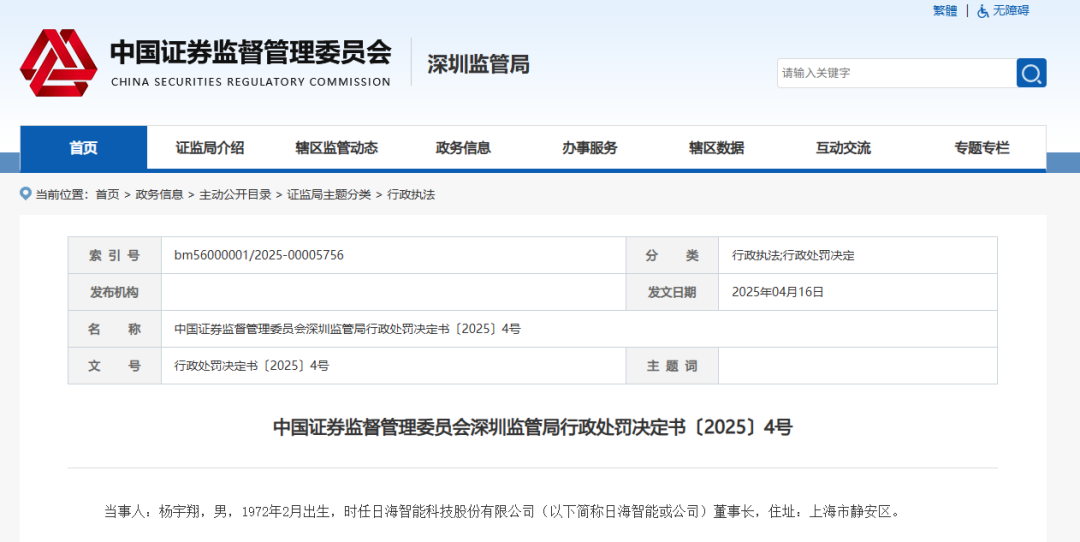
Task: Open the 专题专栏 menu item
Action: pyautogui.click(x=982, y=147)
